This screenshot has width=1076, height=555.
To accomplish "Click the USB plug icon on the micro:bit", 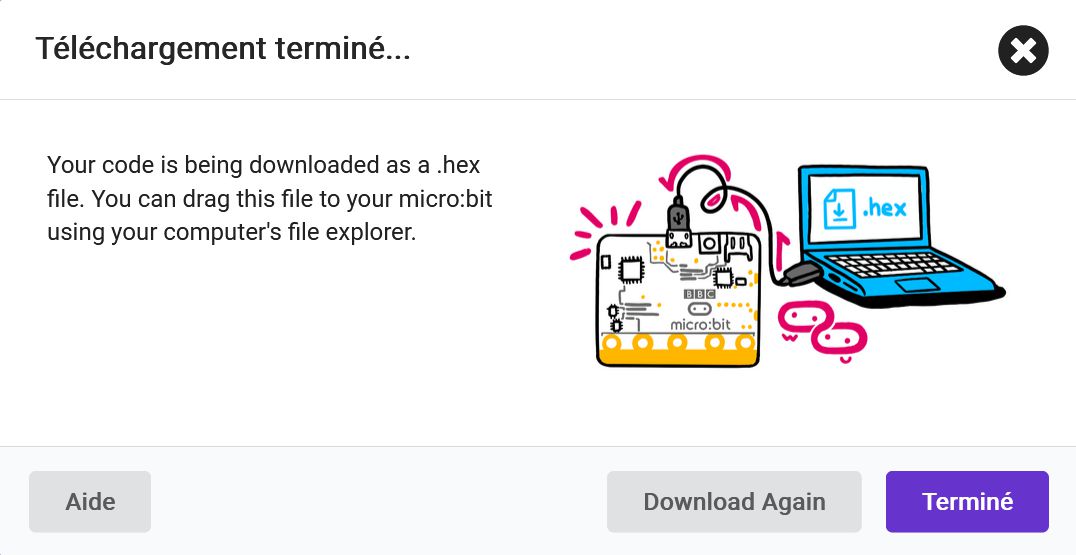I will (679, 221).
